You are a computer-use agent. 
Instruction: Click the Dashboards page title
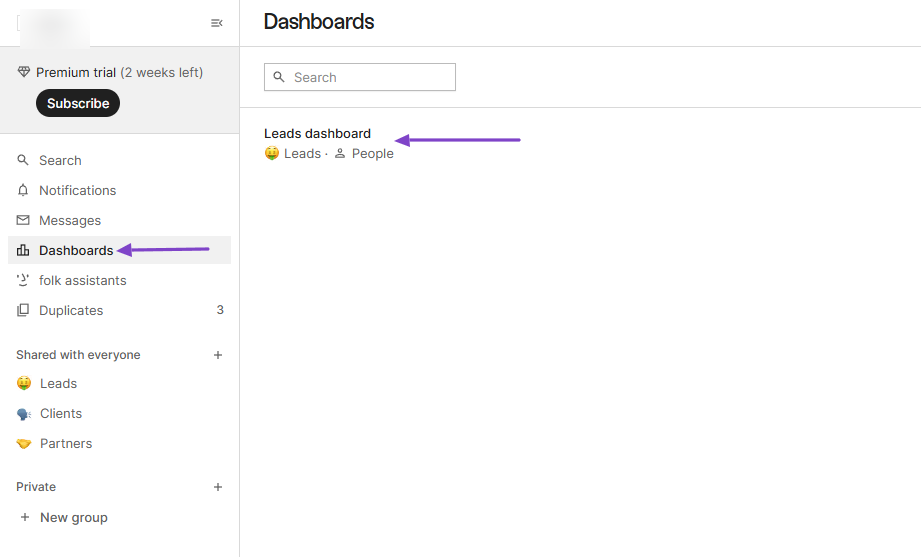(318, 22)
